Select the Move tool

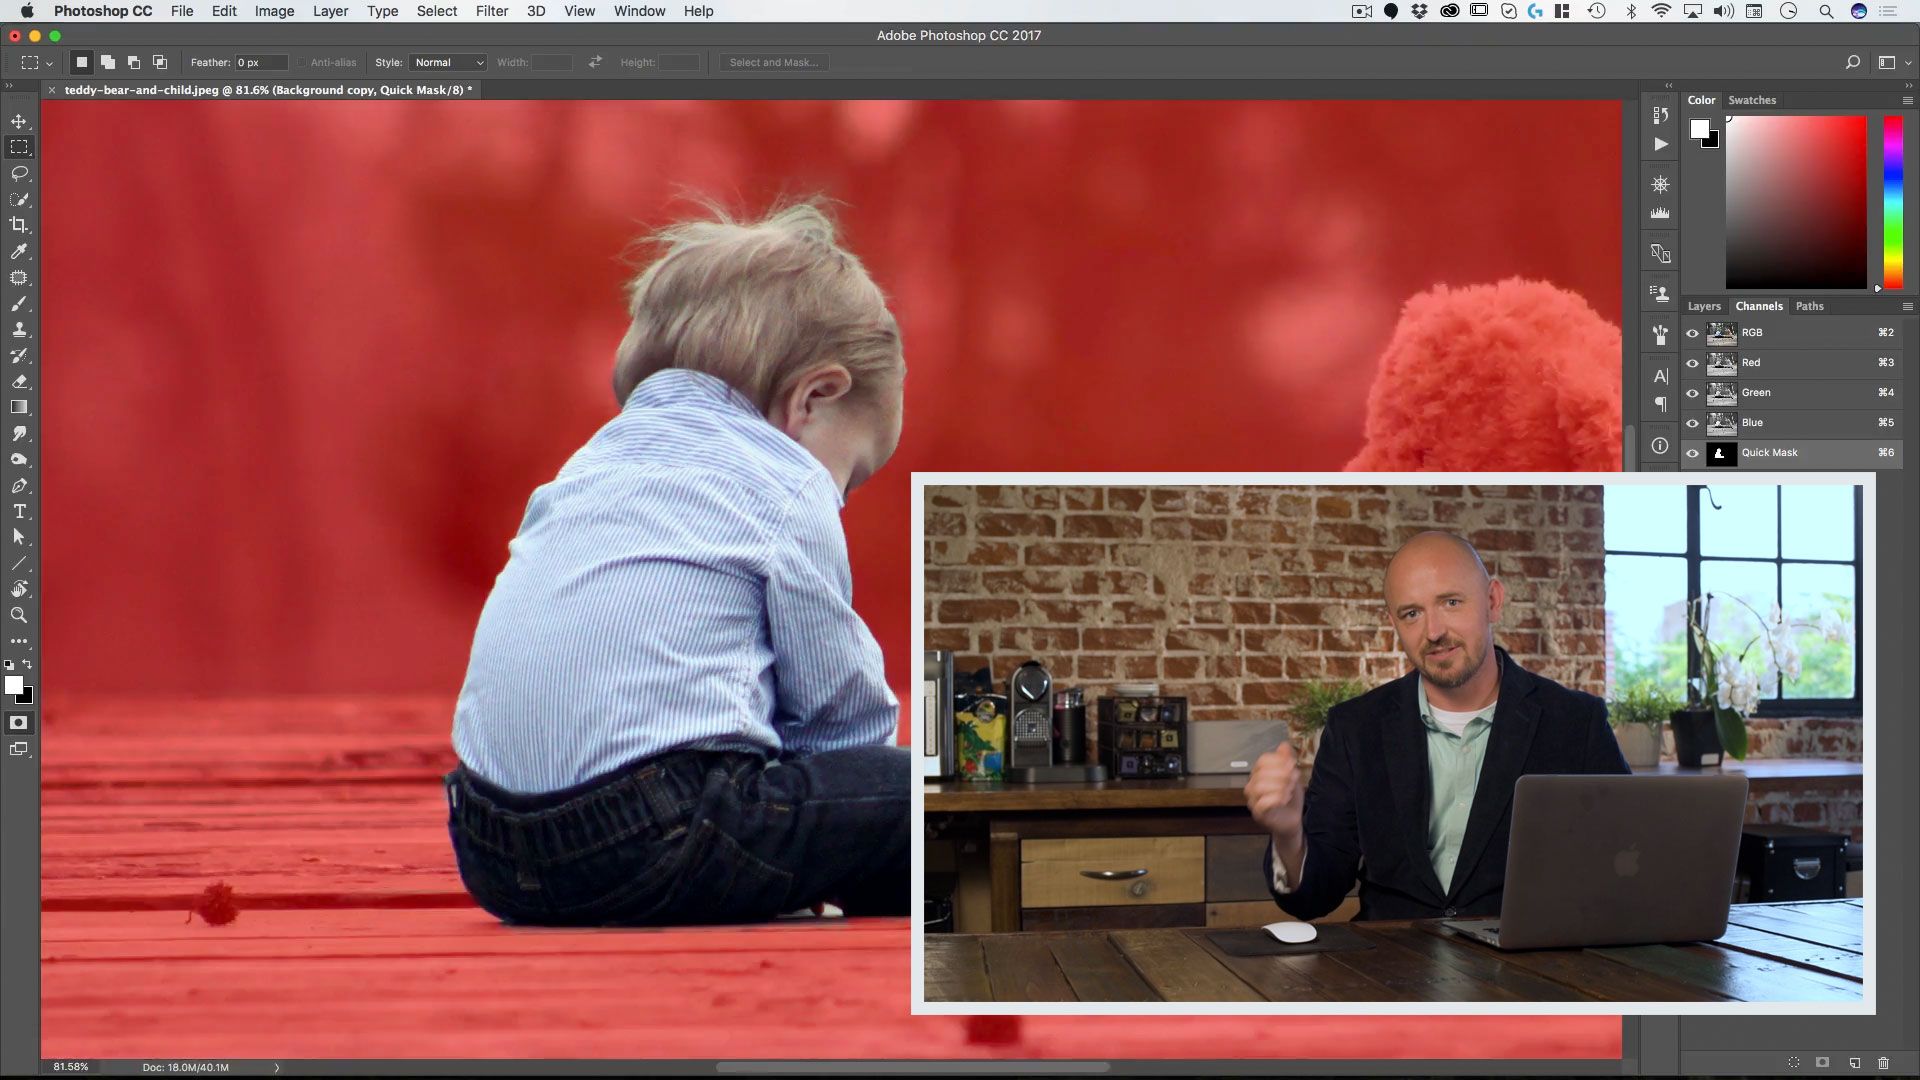click(19, 121)
